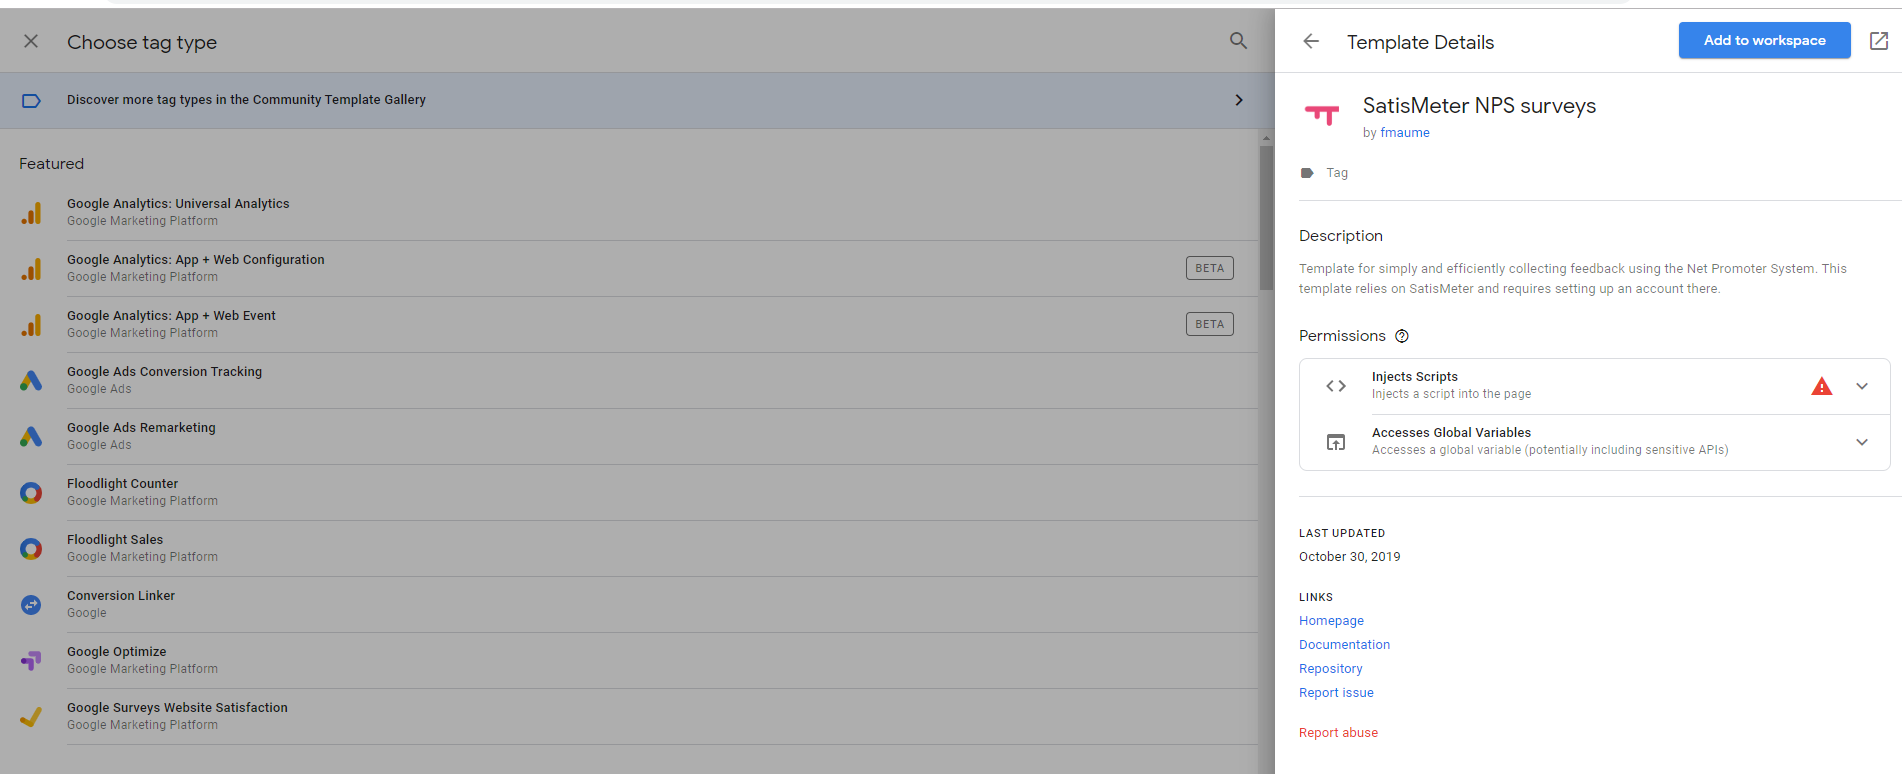Click Accesses Global Variables window icon
Image resolution: width=1902 pixels, height=774 pixels.
click(x=1336, y=442)
